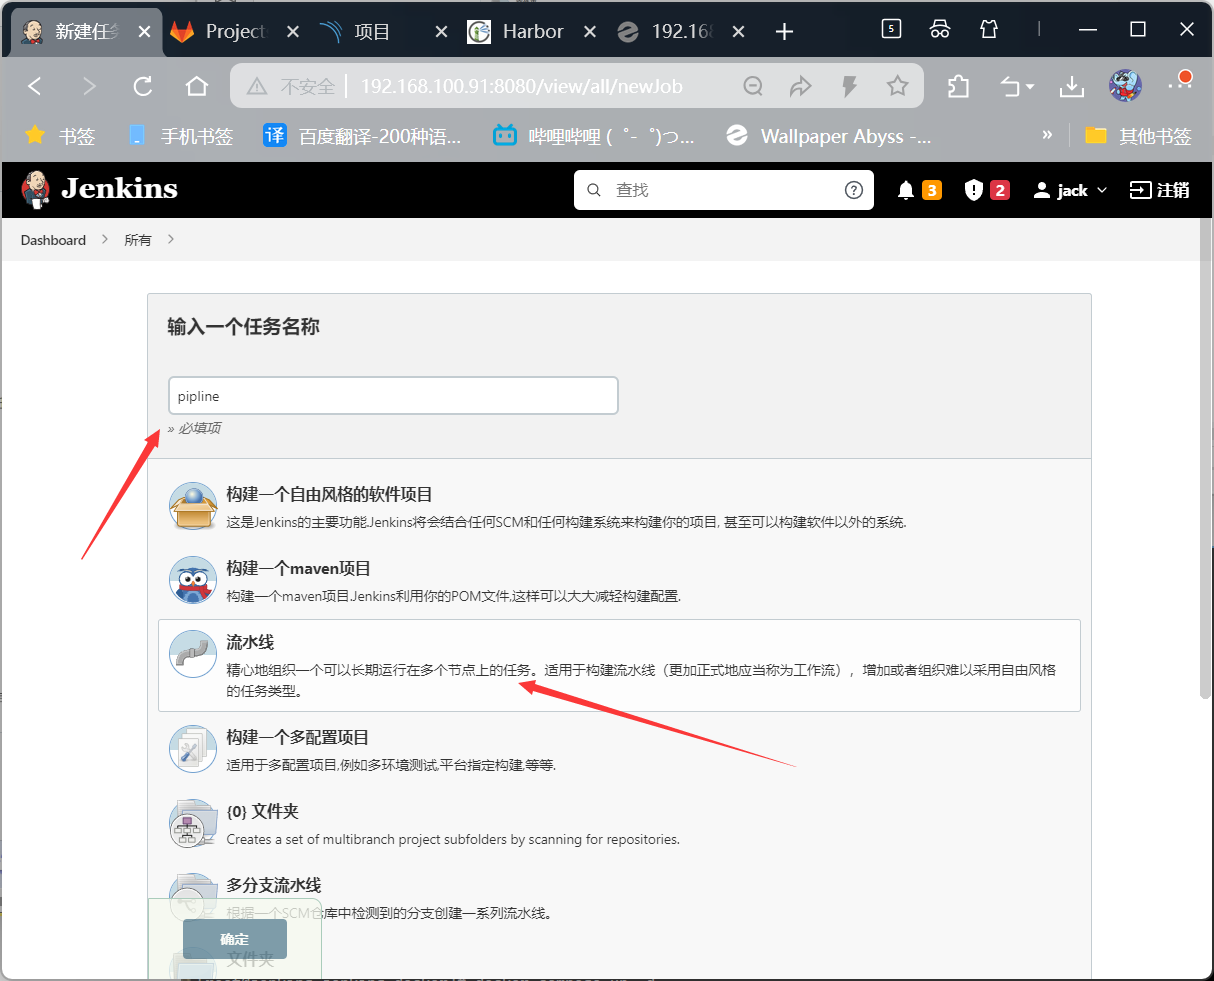1214x981 pixels.
Task: Click the search help question mark icon
Action: (x=854, y=190)
